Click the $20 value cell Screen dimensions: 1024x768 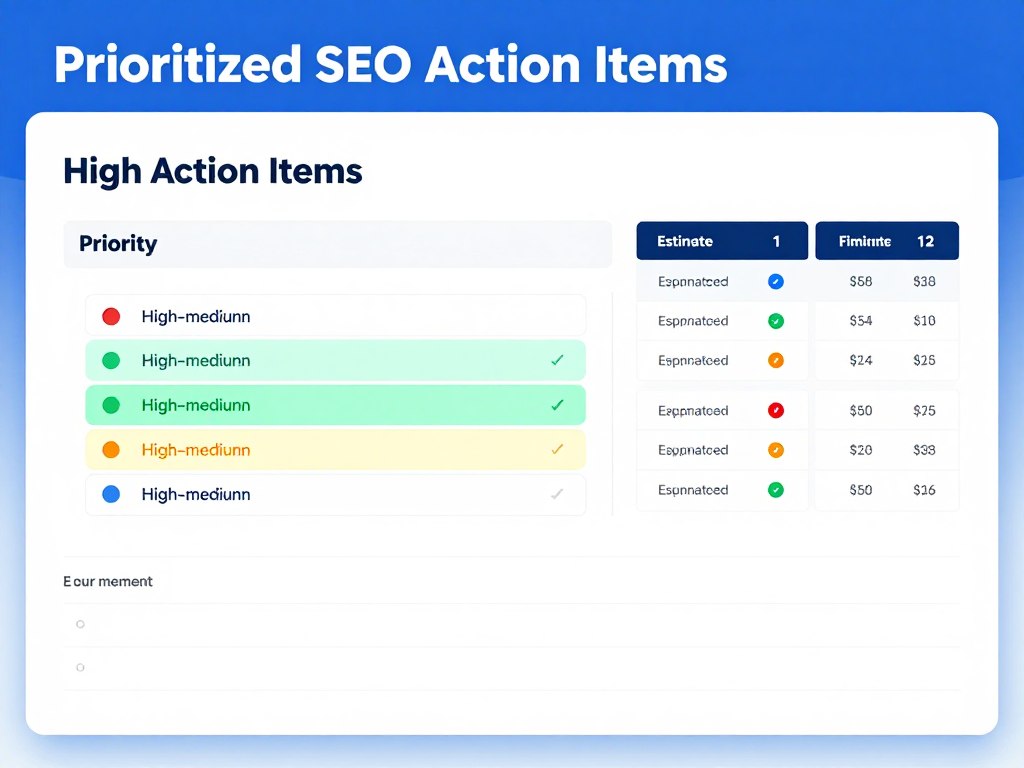[x=861, y=450]
